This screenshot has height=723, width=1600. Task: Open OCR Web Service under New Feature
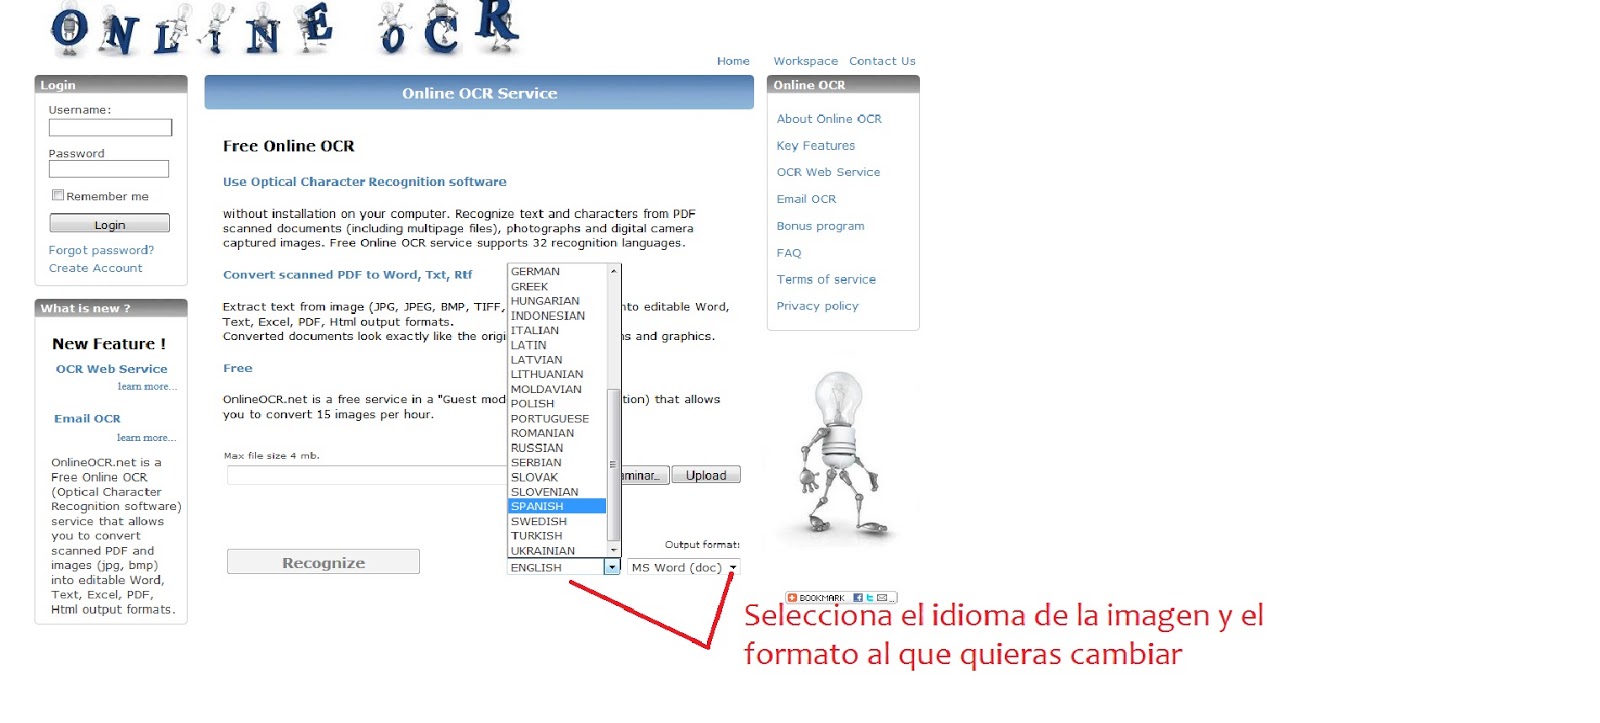pyautogui.click(x=111, y=369)
